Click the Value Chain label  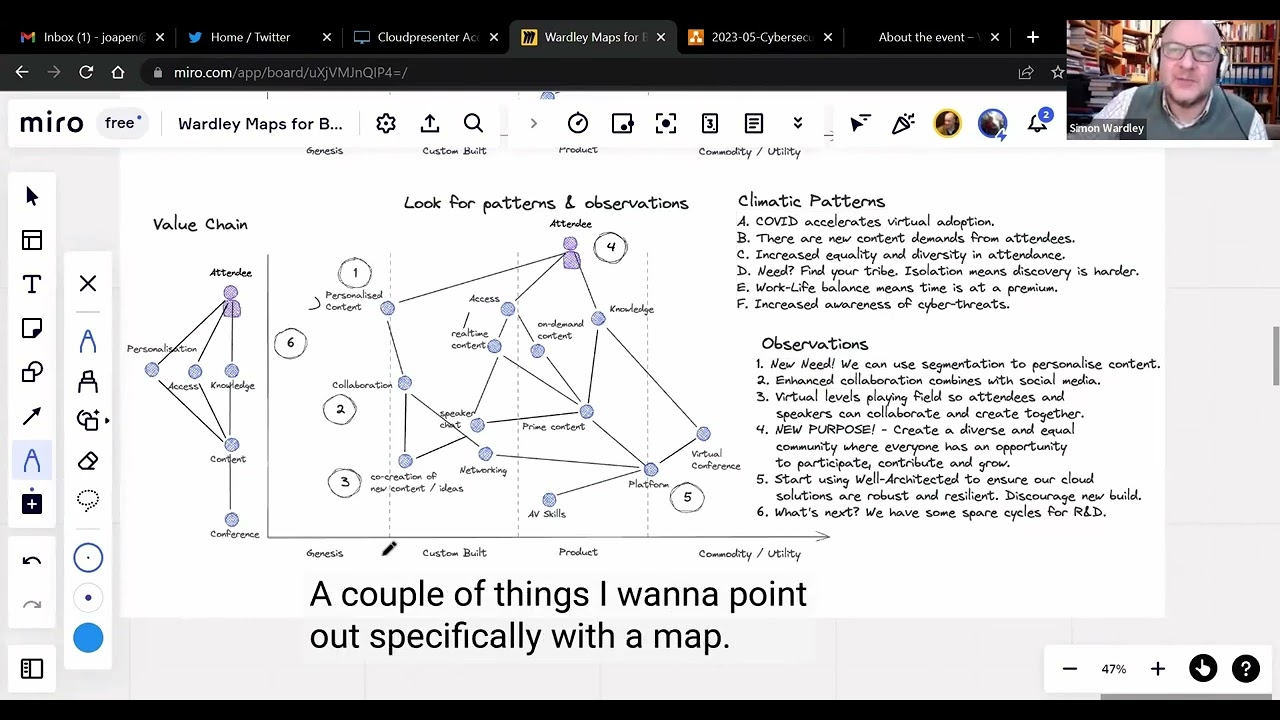200,224
